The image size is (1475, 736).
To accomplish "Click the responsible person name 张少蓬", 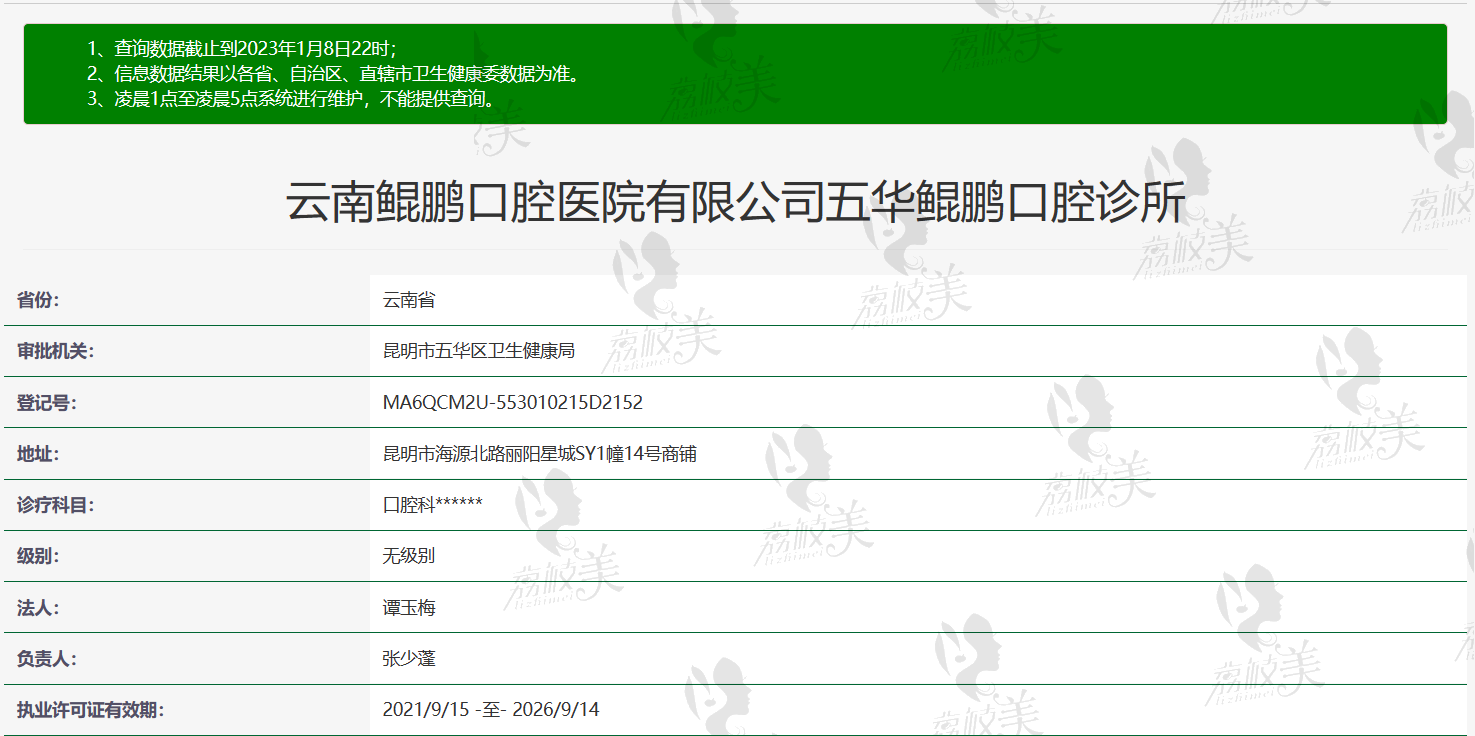I will (x=409, y=659).
